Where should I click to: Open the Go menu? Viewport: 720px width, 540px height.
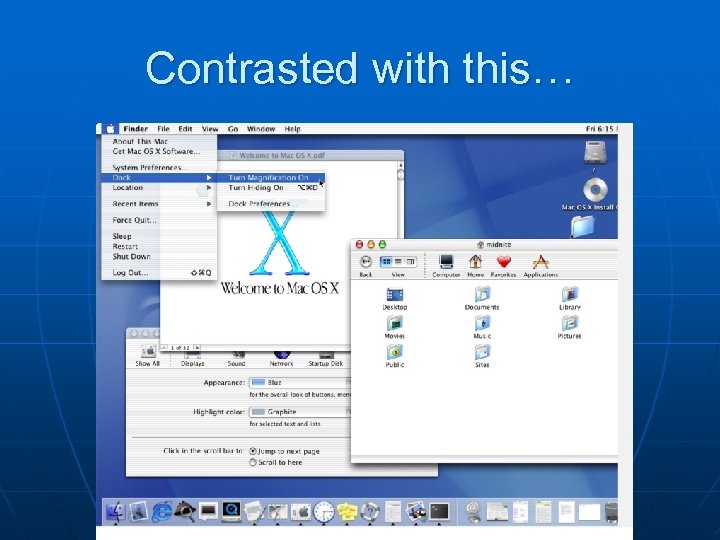tap(233, 129)
